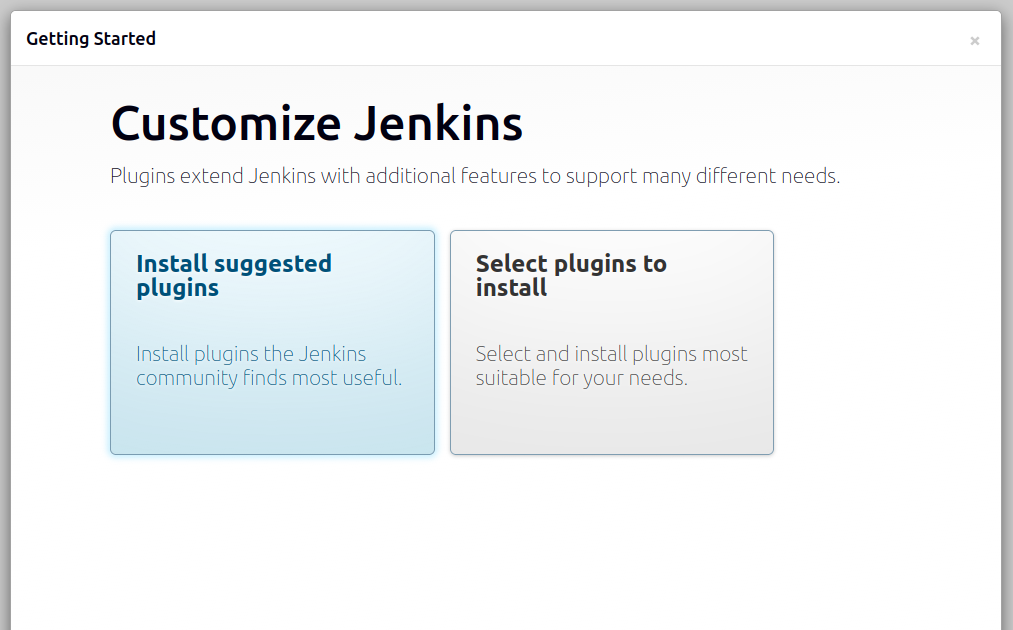Click "Select and install plugins most suitable" description
The width and height of the screenshot is (1013, 630).
(x=611, y=354)
